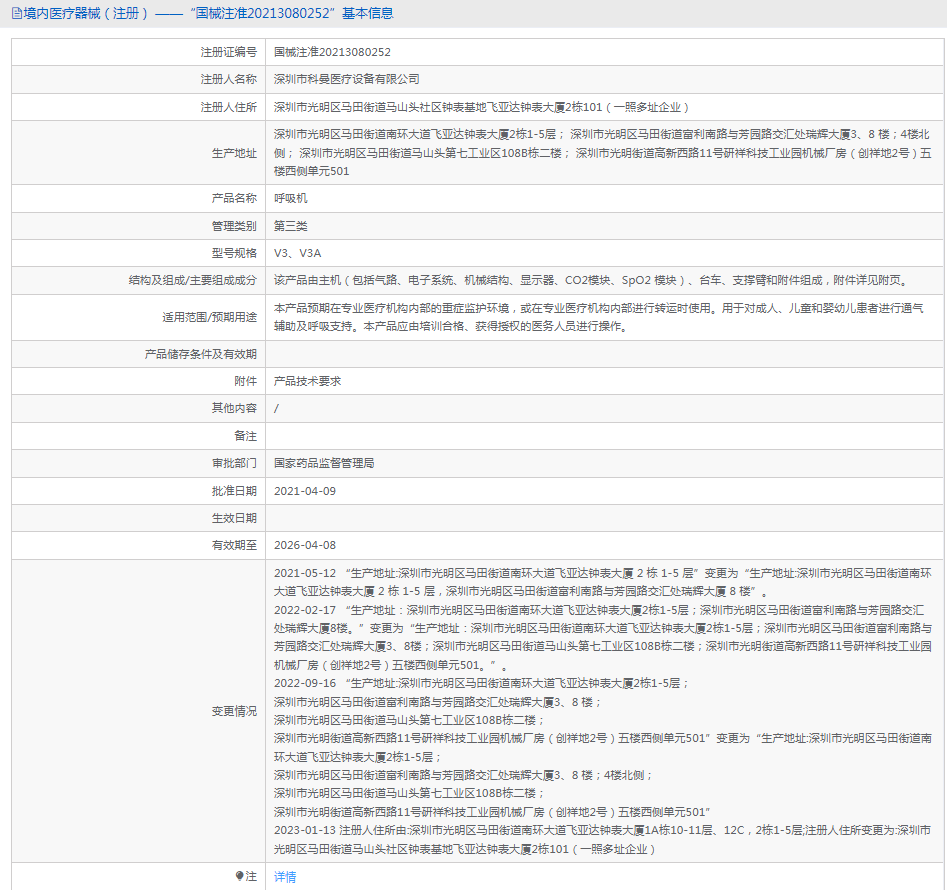Click the attachment value 产品技术要求
This screenshot has width=947, height=890.
(x=307, y=381)
